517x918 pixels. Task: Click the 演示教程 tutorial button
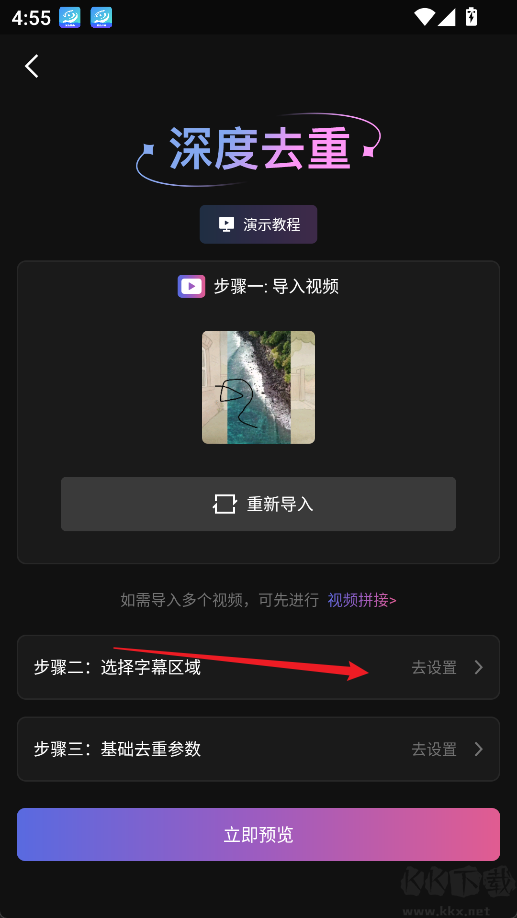coord(258,224)
